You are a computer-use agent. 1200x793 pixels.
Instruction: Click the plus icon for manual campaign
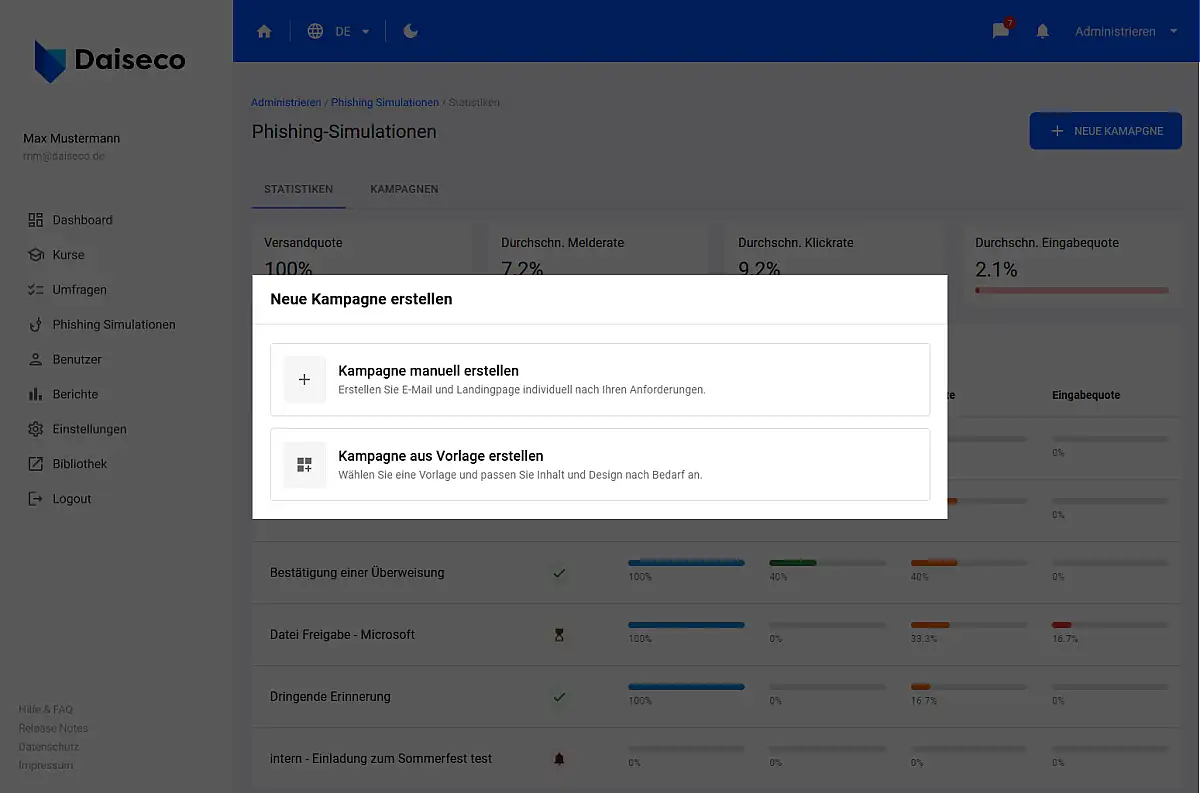pyautogui.click(x=305, y=380)
